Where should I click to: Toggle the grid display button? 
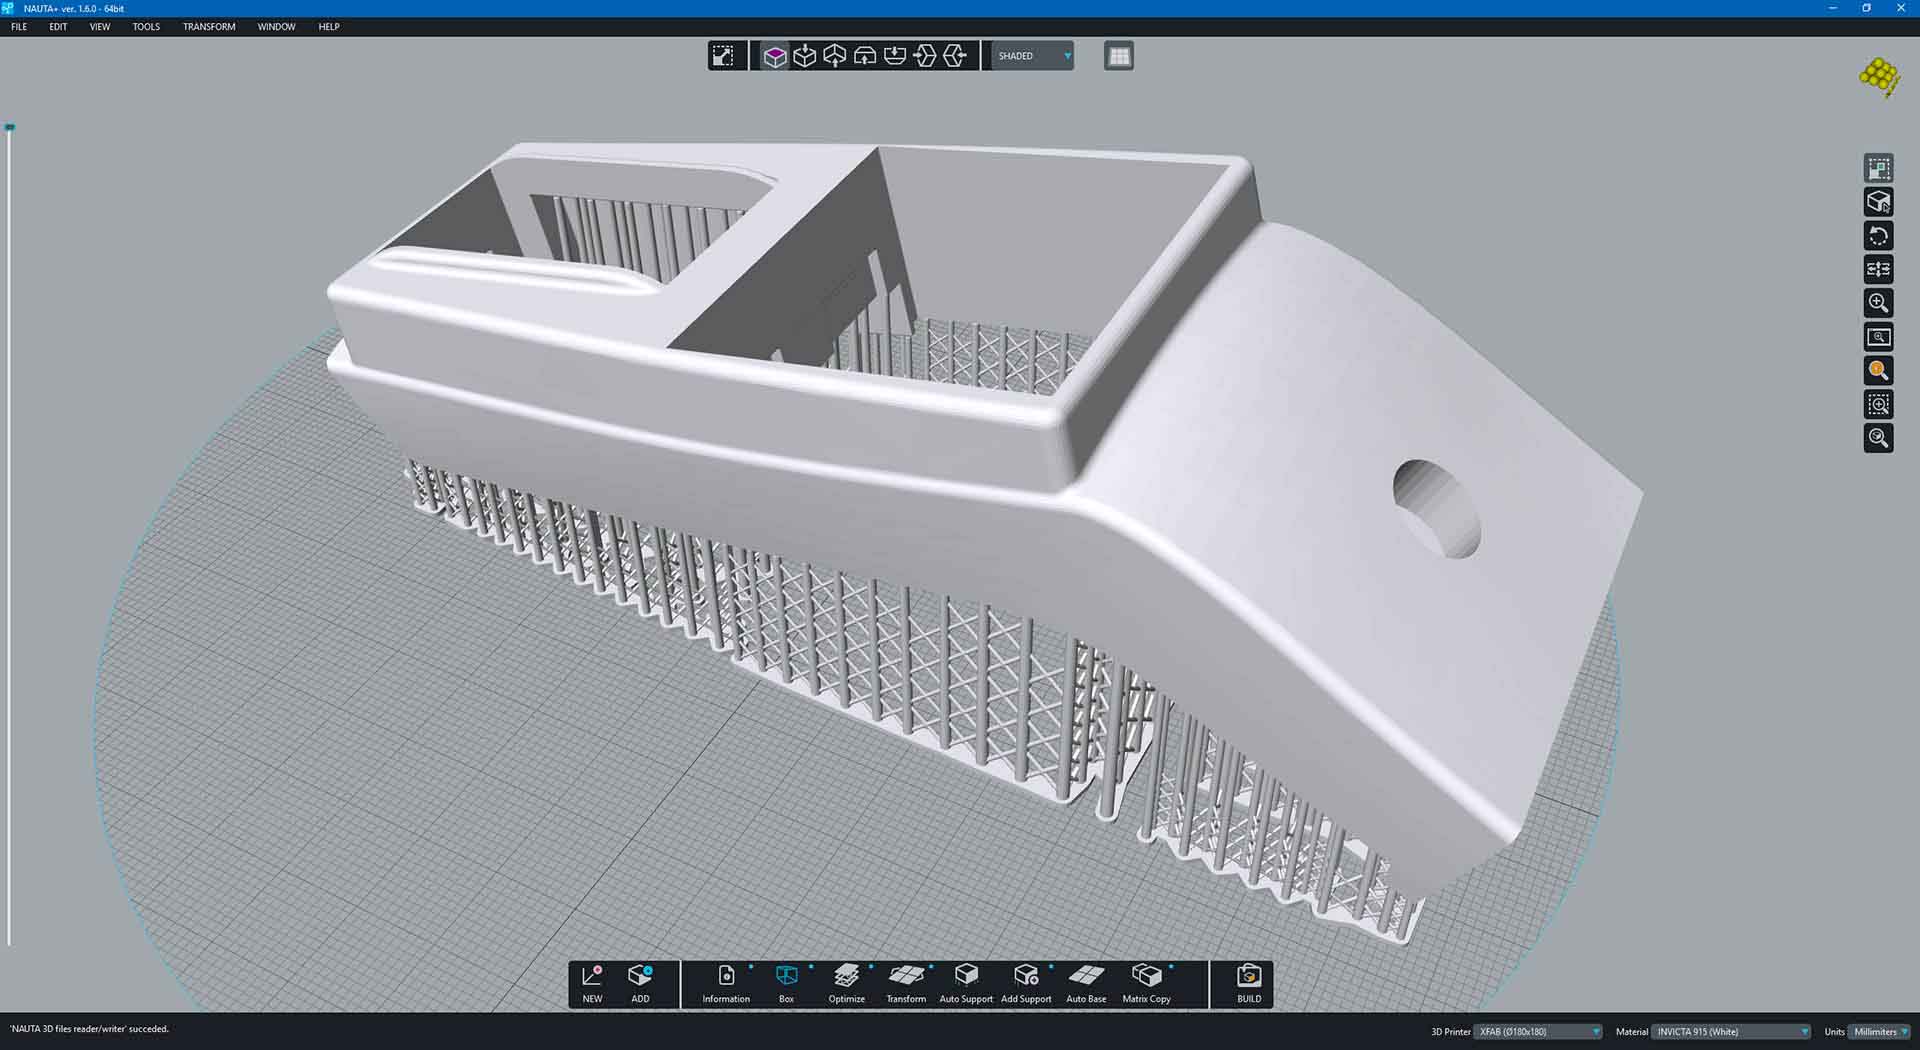coord(1119,56)
